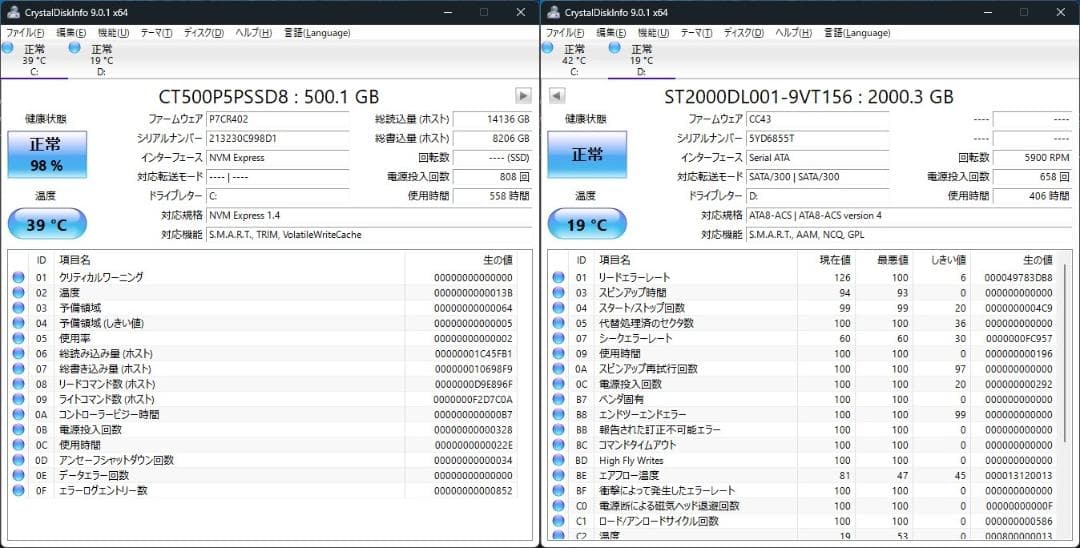Click status icon for High Fly Writes row
1080x548 pixels.
click(x=559, y=460)
